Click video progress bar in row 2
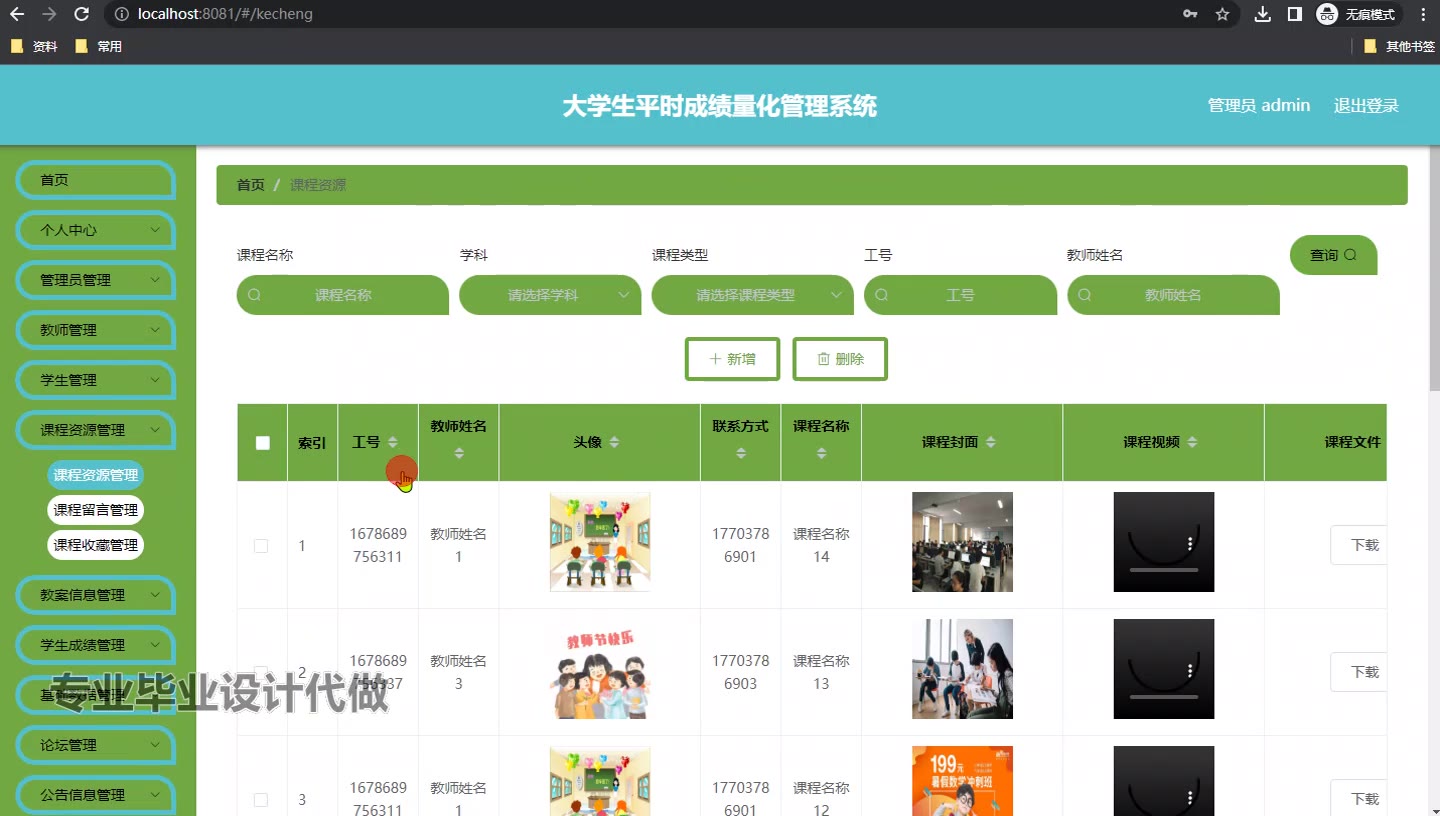This screenshot has height=816, width=1440. [x=1164, y=697]
